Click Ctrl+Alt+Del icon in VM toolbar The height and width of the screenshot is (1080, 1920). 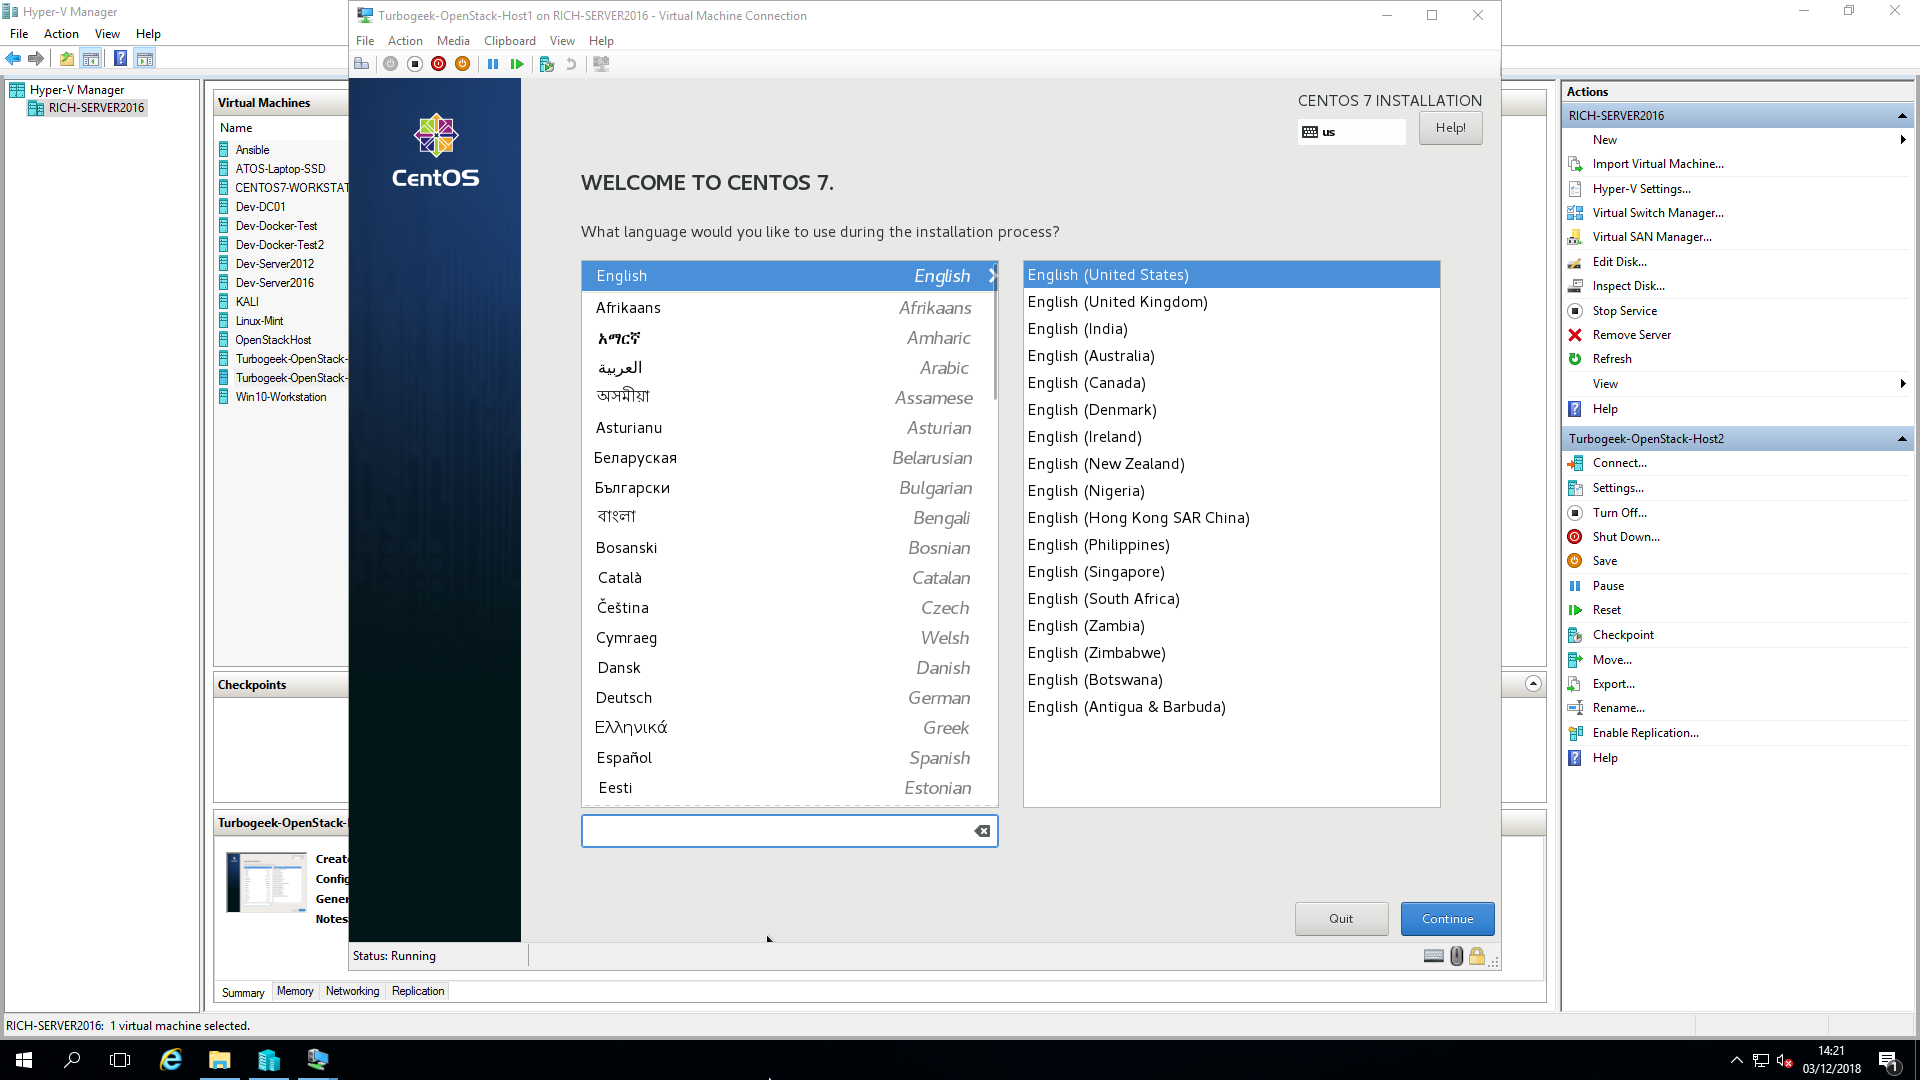(x=362, y=64)
